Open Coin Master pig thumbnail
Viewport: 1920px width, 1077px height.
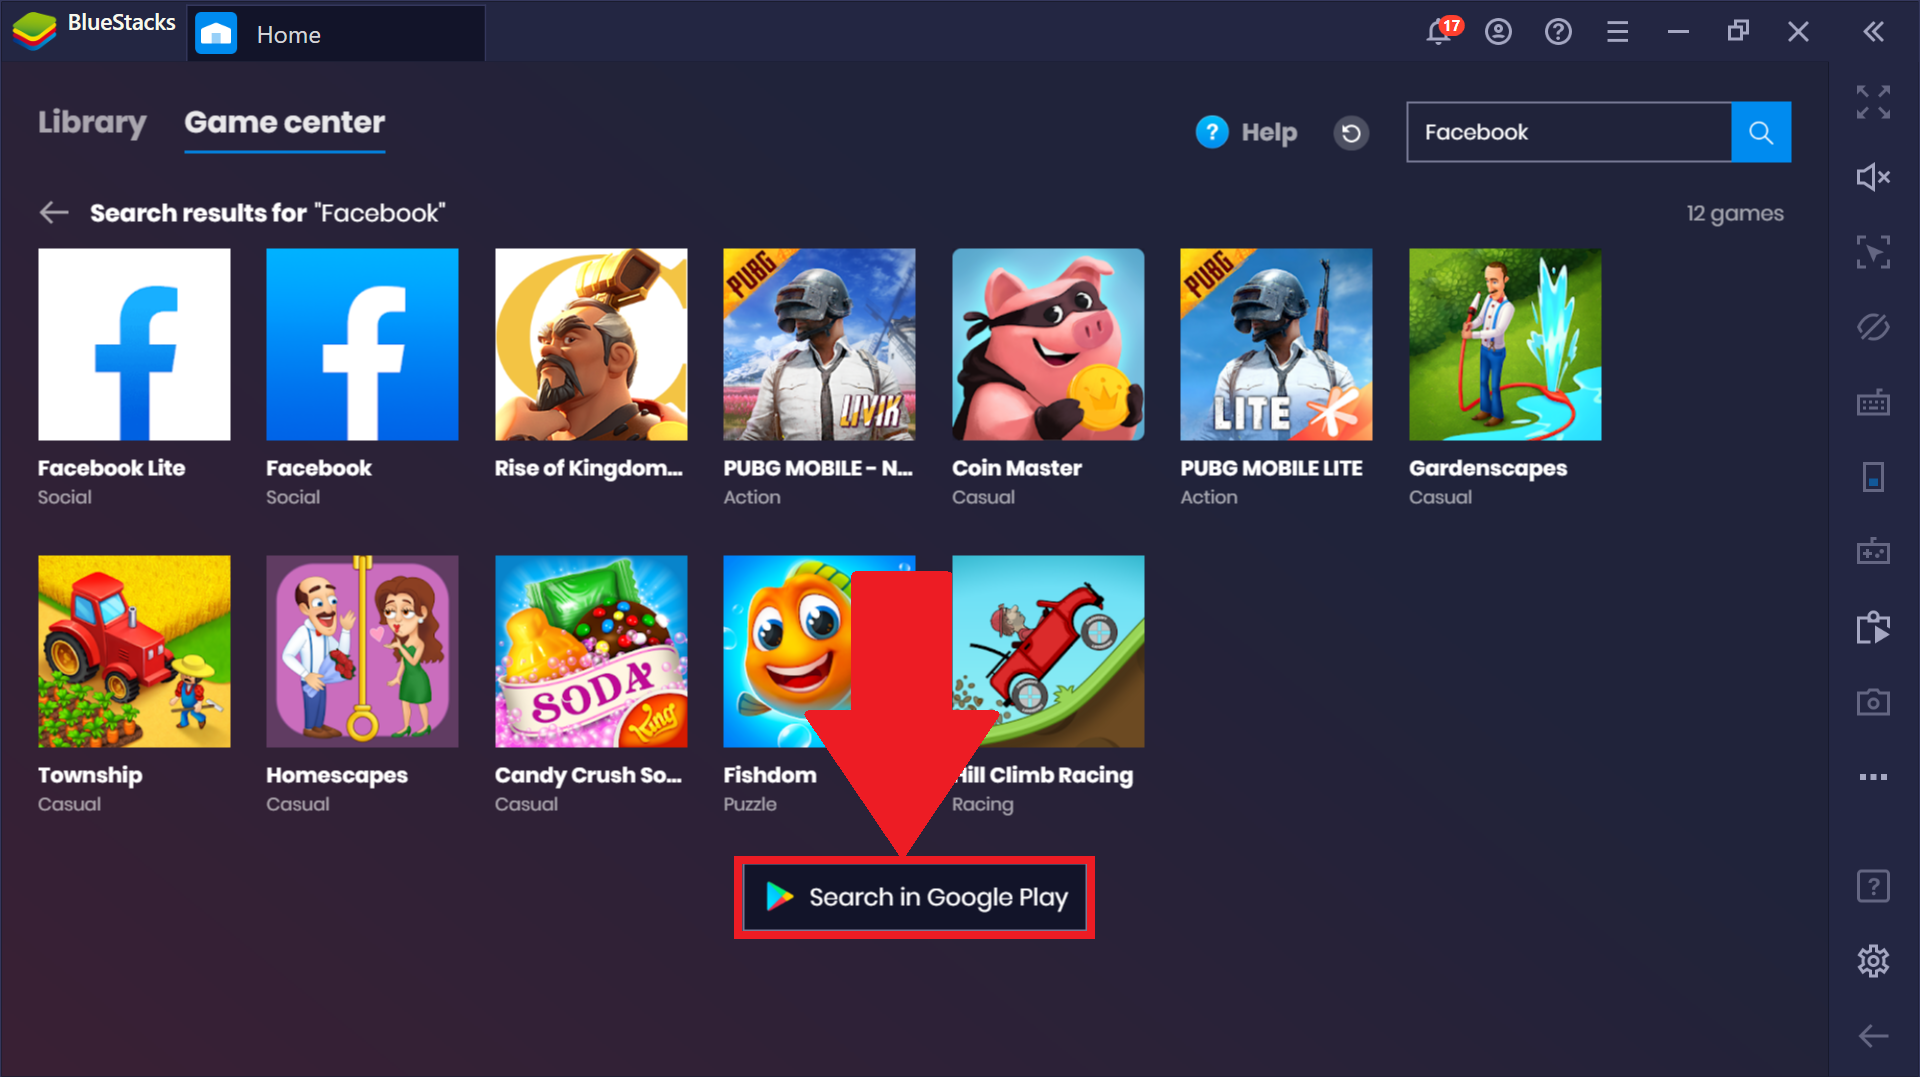pos(1048,344)
